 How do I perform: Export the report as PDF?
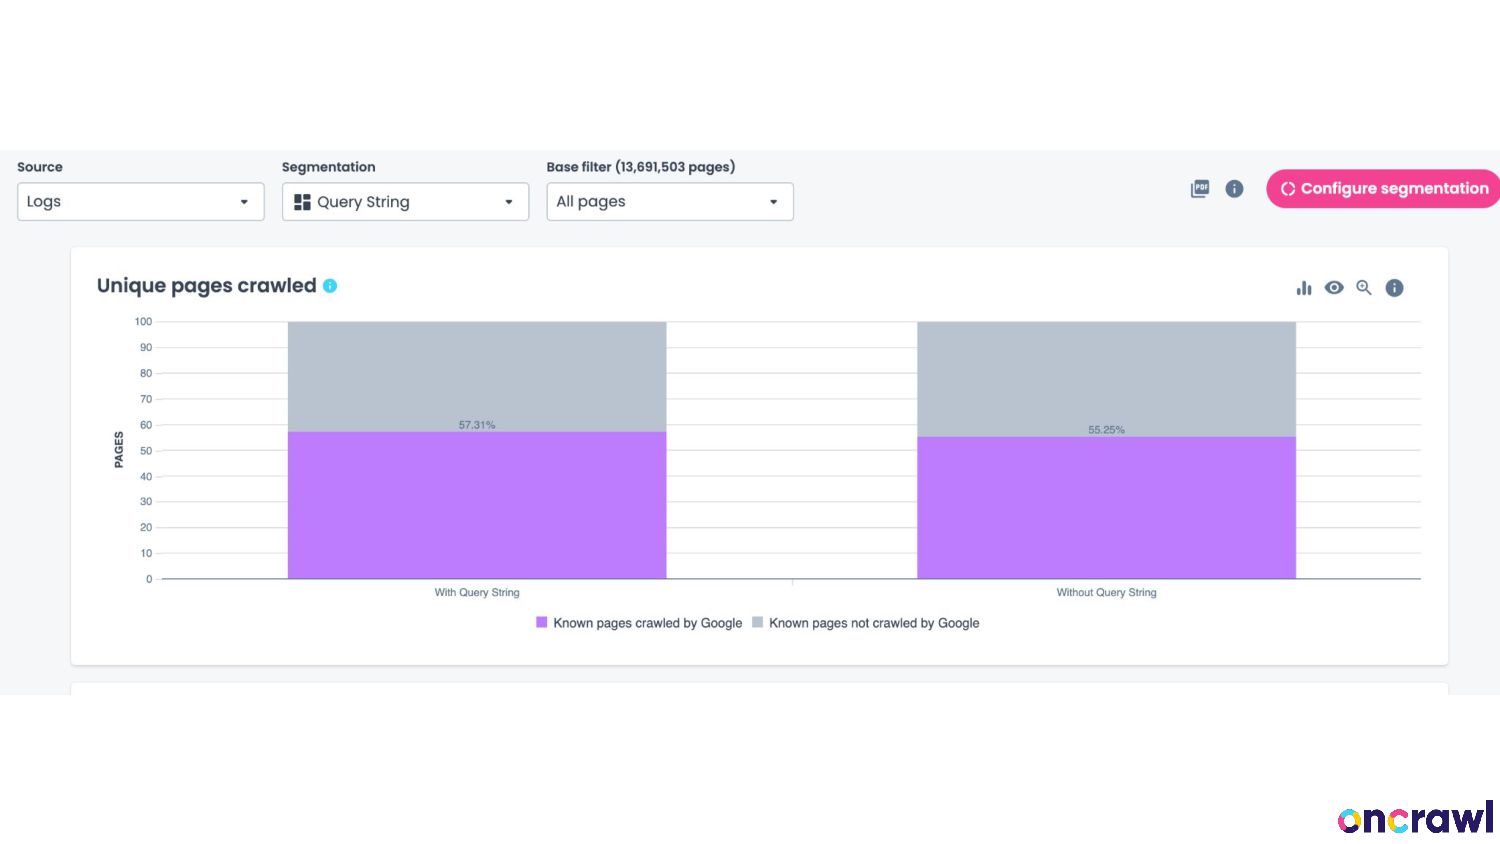point(1200,189)
